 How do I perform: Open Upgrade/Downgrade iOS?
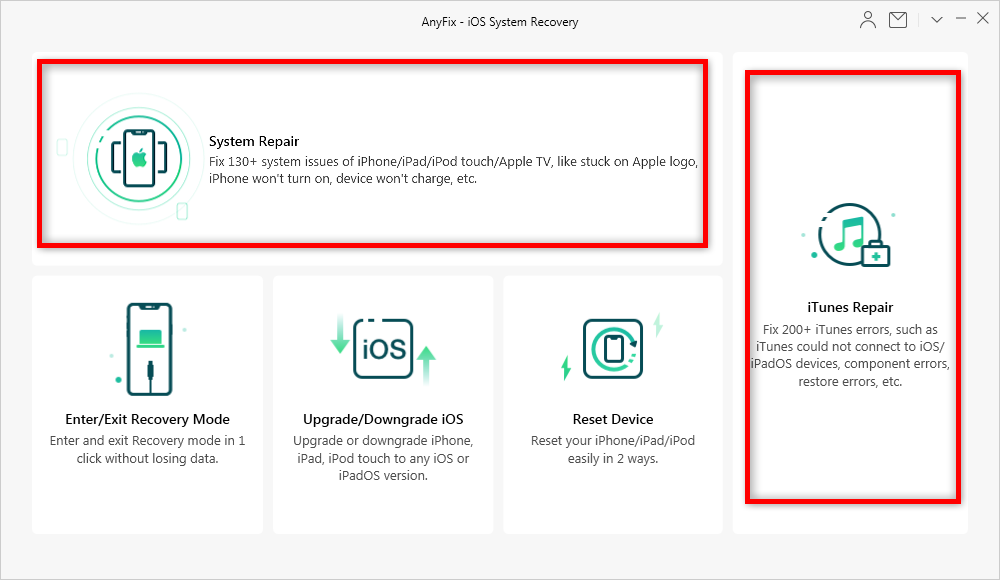pos(383,419)
